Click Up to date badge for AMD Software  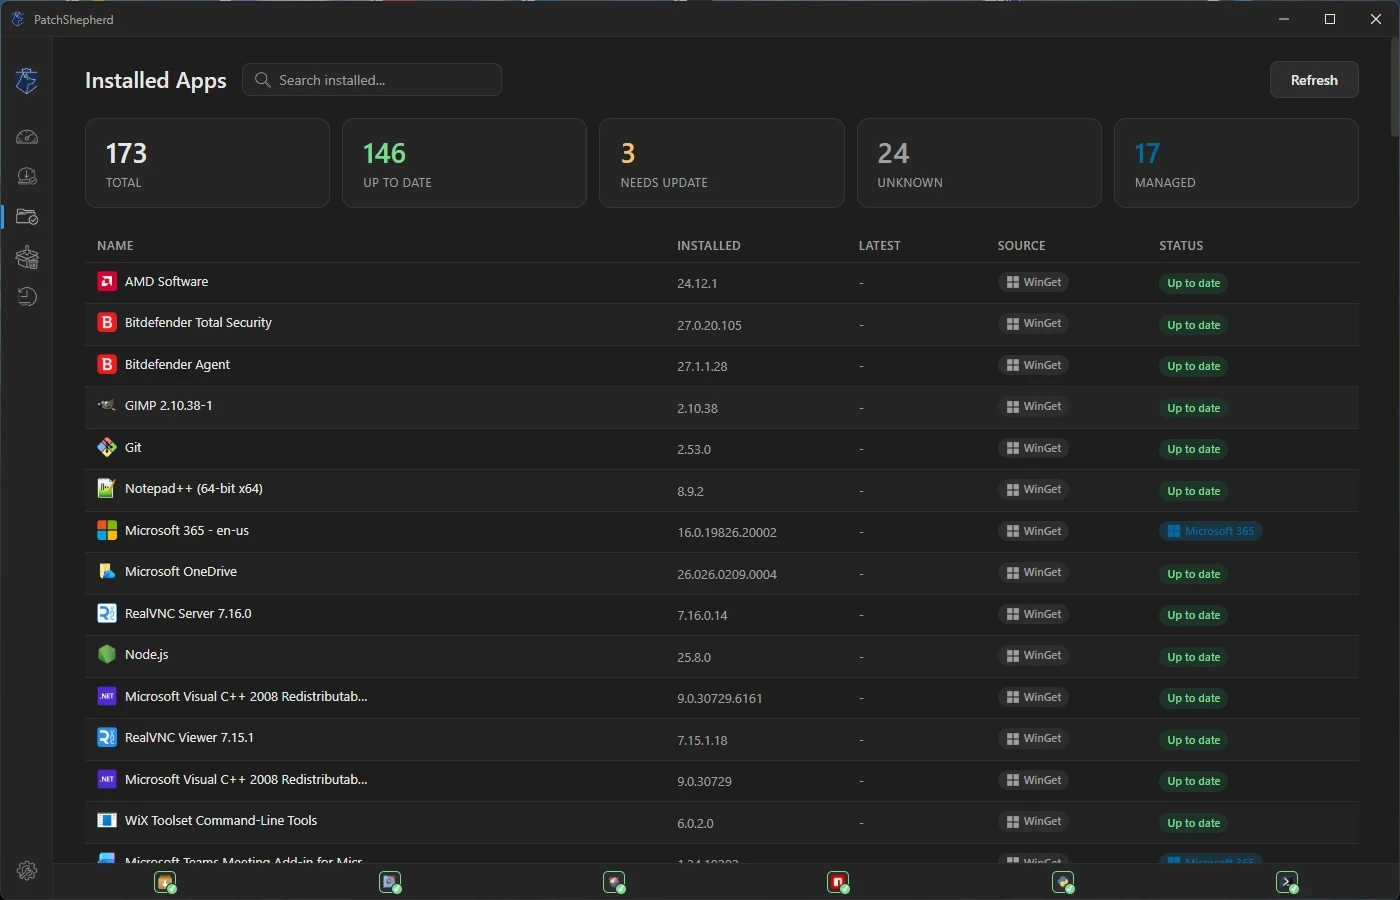pyautogui.click(x=1194, y=283)
